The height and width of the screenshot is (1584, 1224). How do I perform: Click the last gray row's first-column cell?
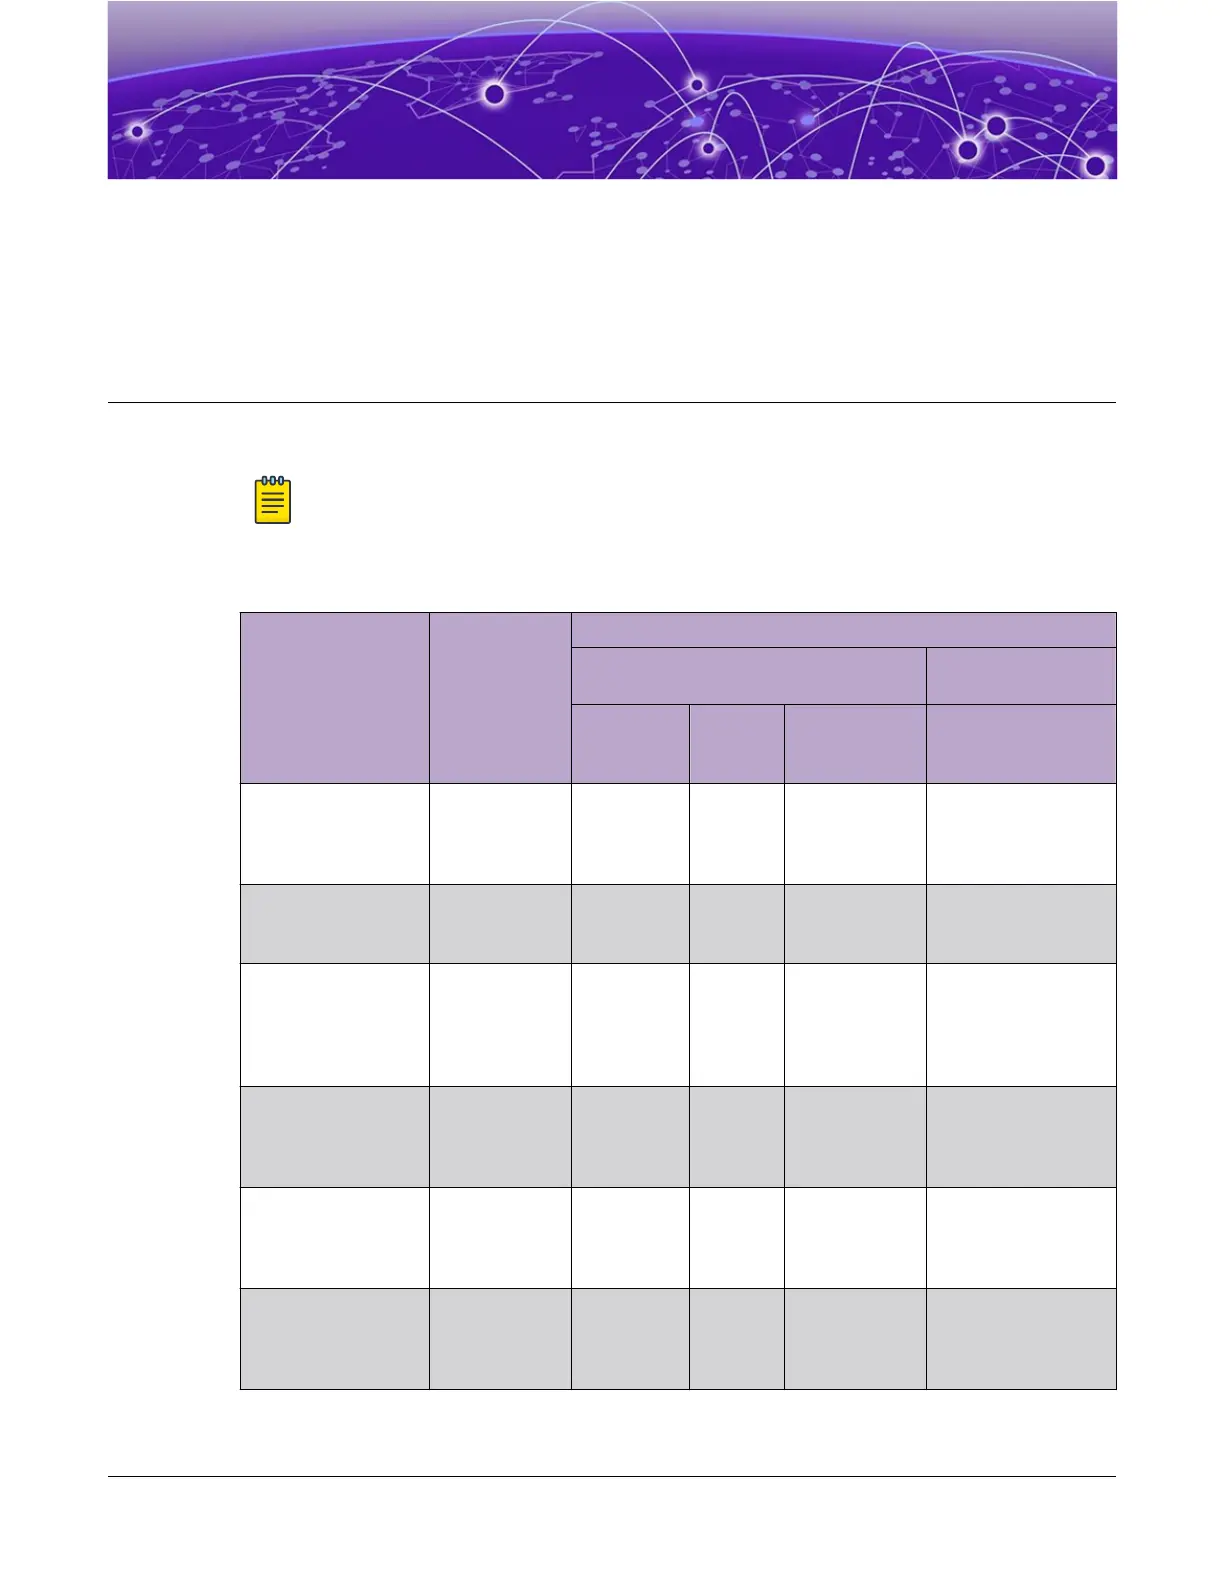point(335,1339)
